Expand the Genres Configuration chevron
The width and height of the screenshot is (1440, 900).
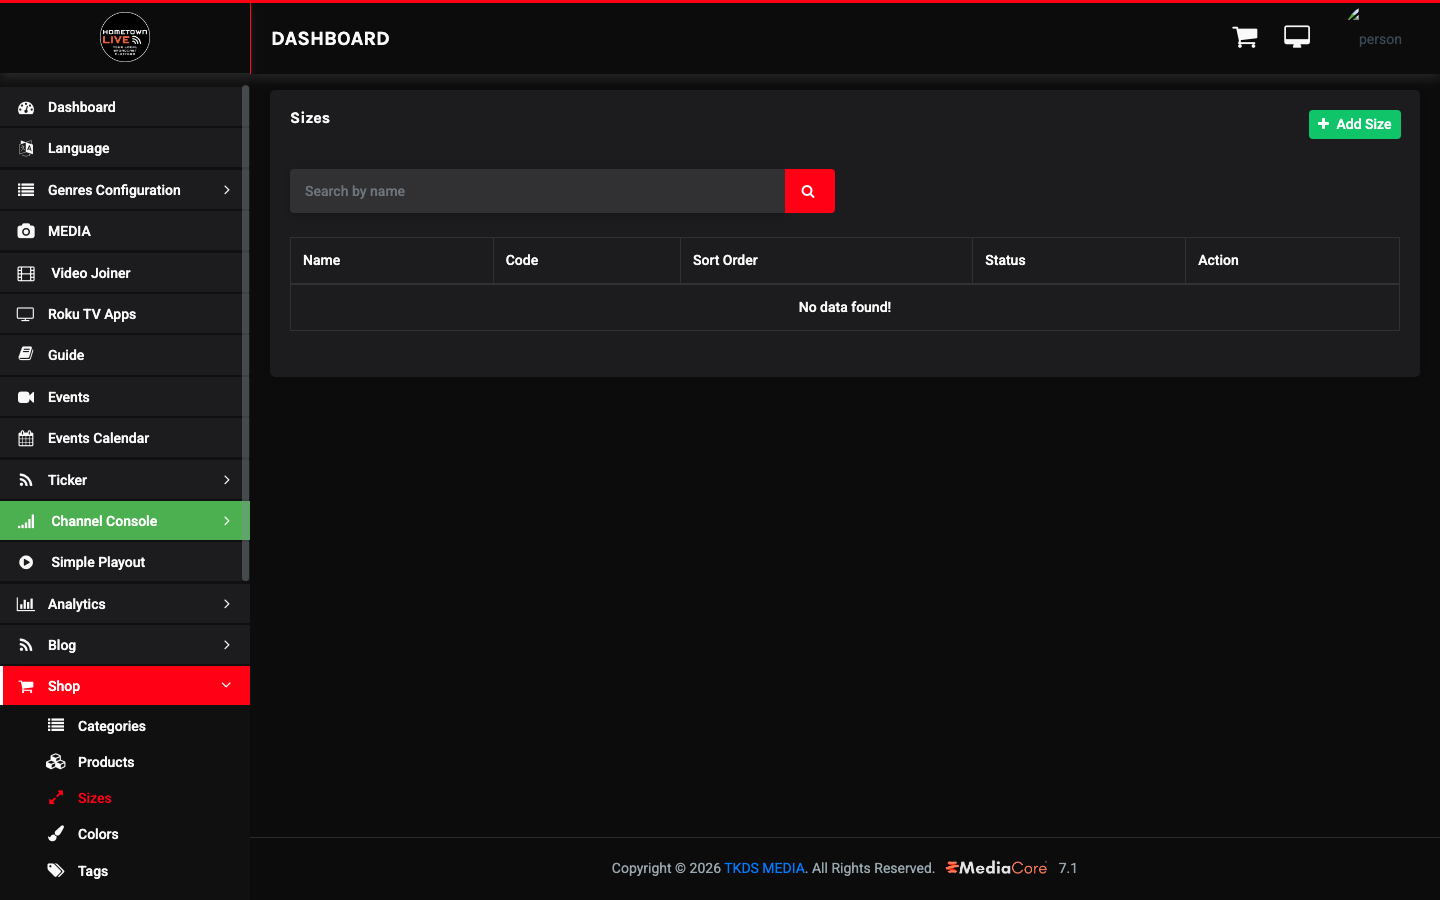click(227, 190)
